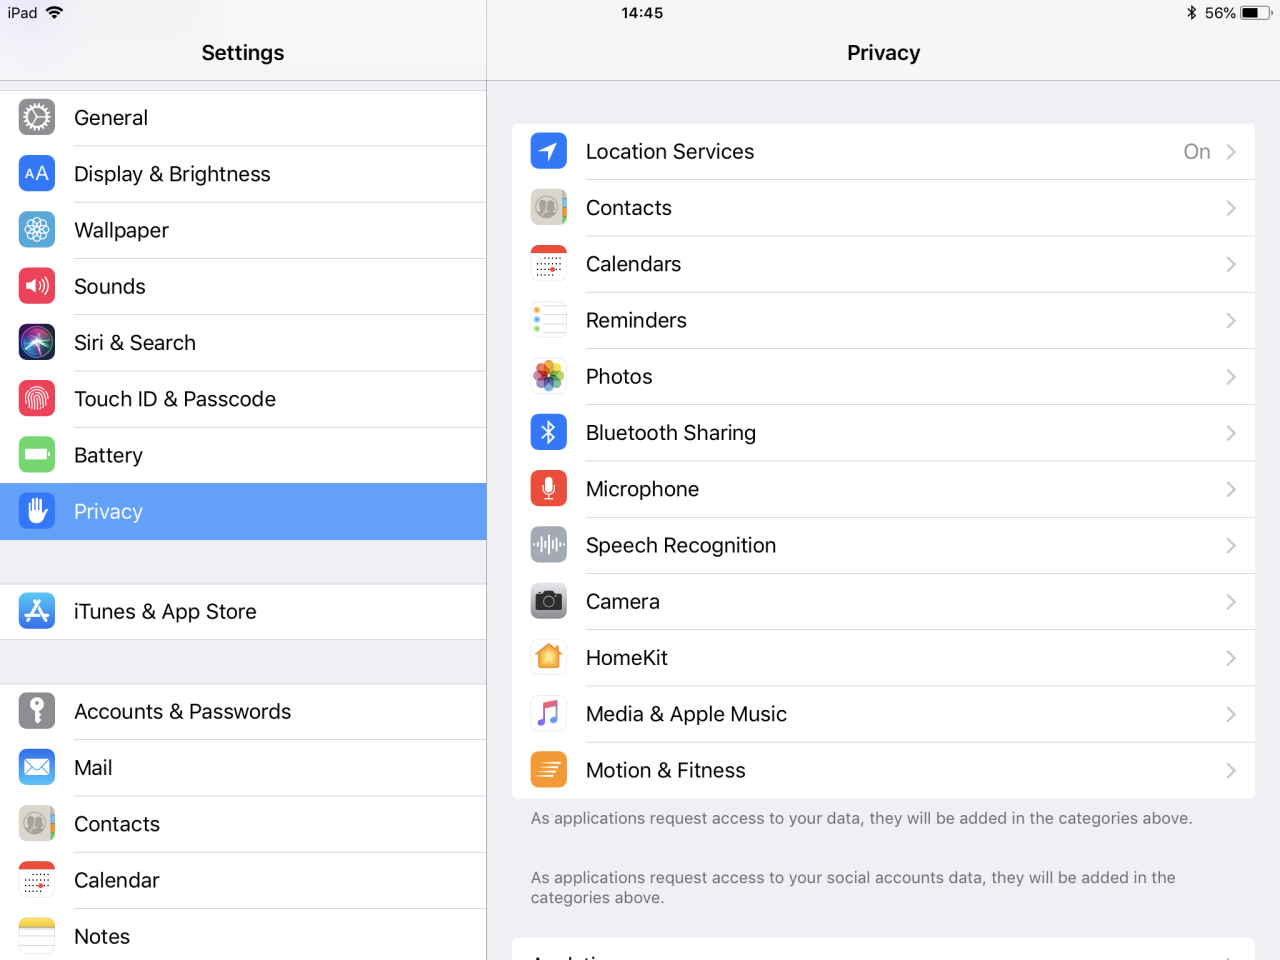Viewport: 1280px width, 960px height.
Task: Expand the Contacts privacy row chevron
Action: (x=1231, y=208)
